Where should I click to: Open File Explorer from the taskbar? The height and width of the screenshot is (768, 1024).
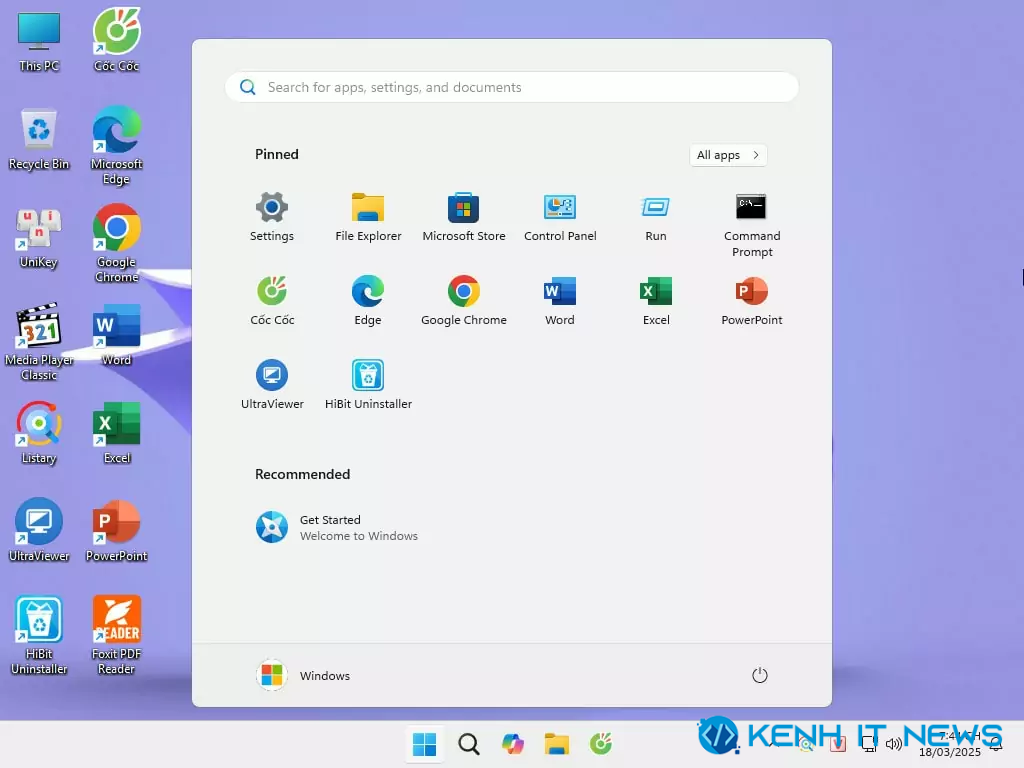tap(556, 743)
